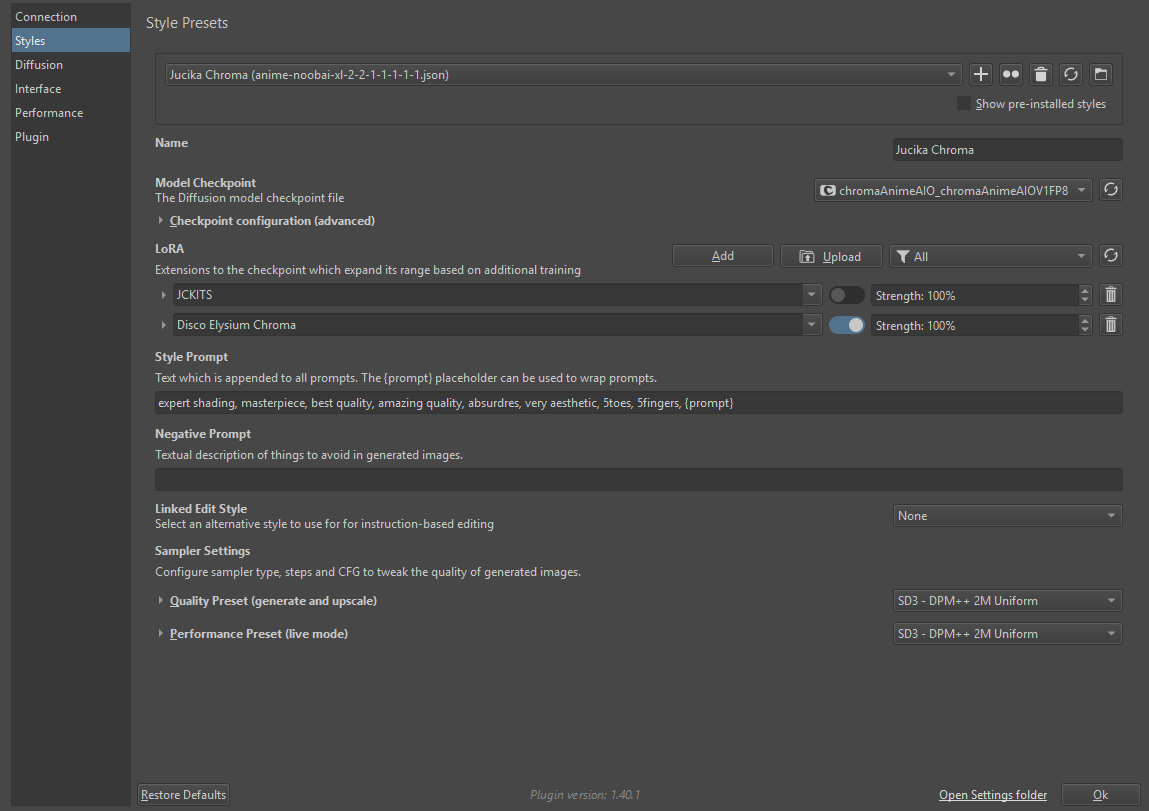
Task: Refresh the style presets list
Action: 1071,74
